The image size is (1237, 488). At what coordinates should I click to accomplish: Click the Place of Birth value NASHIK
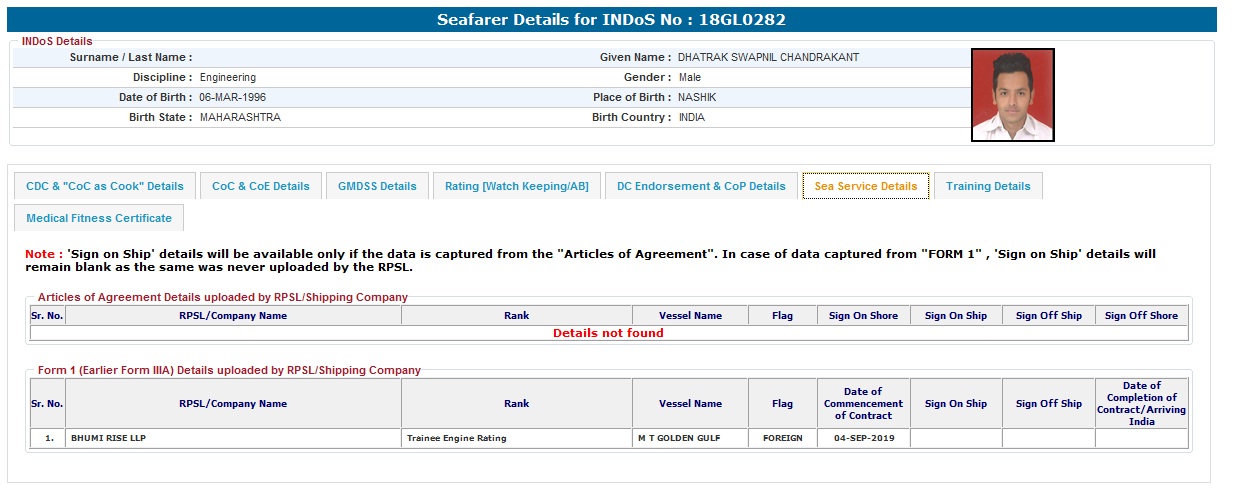pyautogui.click(x=697, y=97)
